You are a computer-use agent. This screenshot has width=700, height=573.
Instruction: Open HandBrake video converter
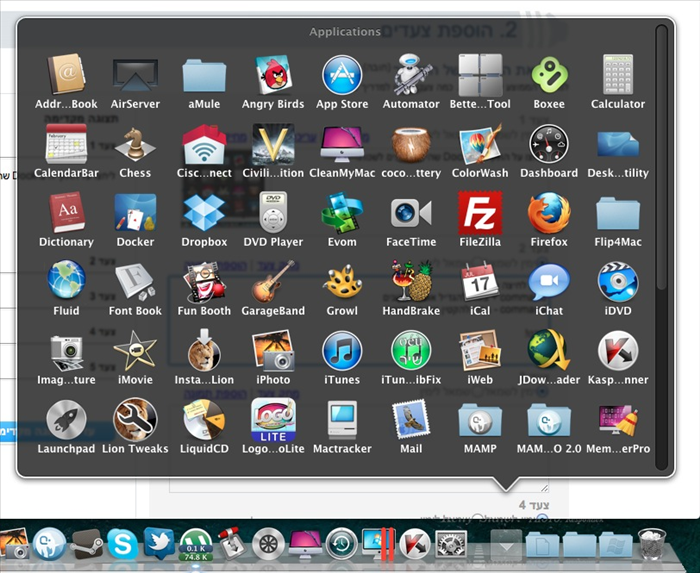[x=411, y=281]
